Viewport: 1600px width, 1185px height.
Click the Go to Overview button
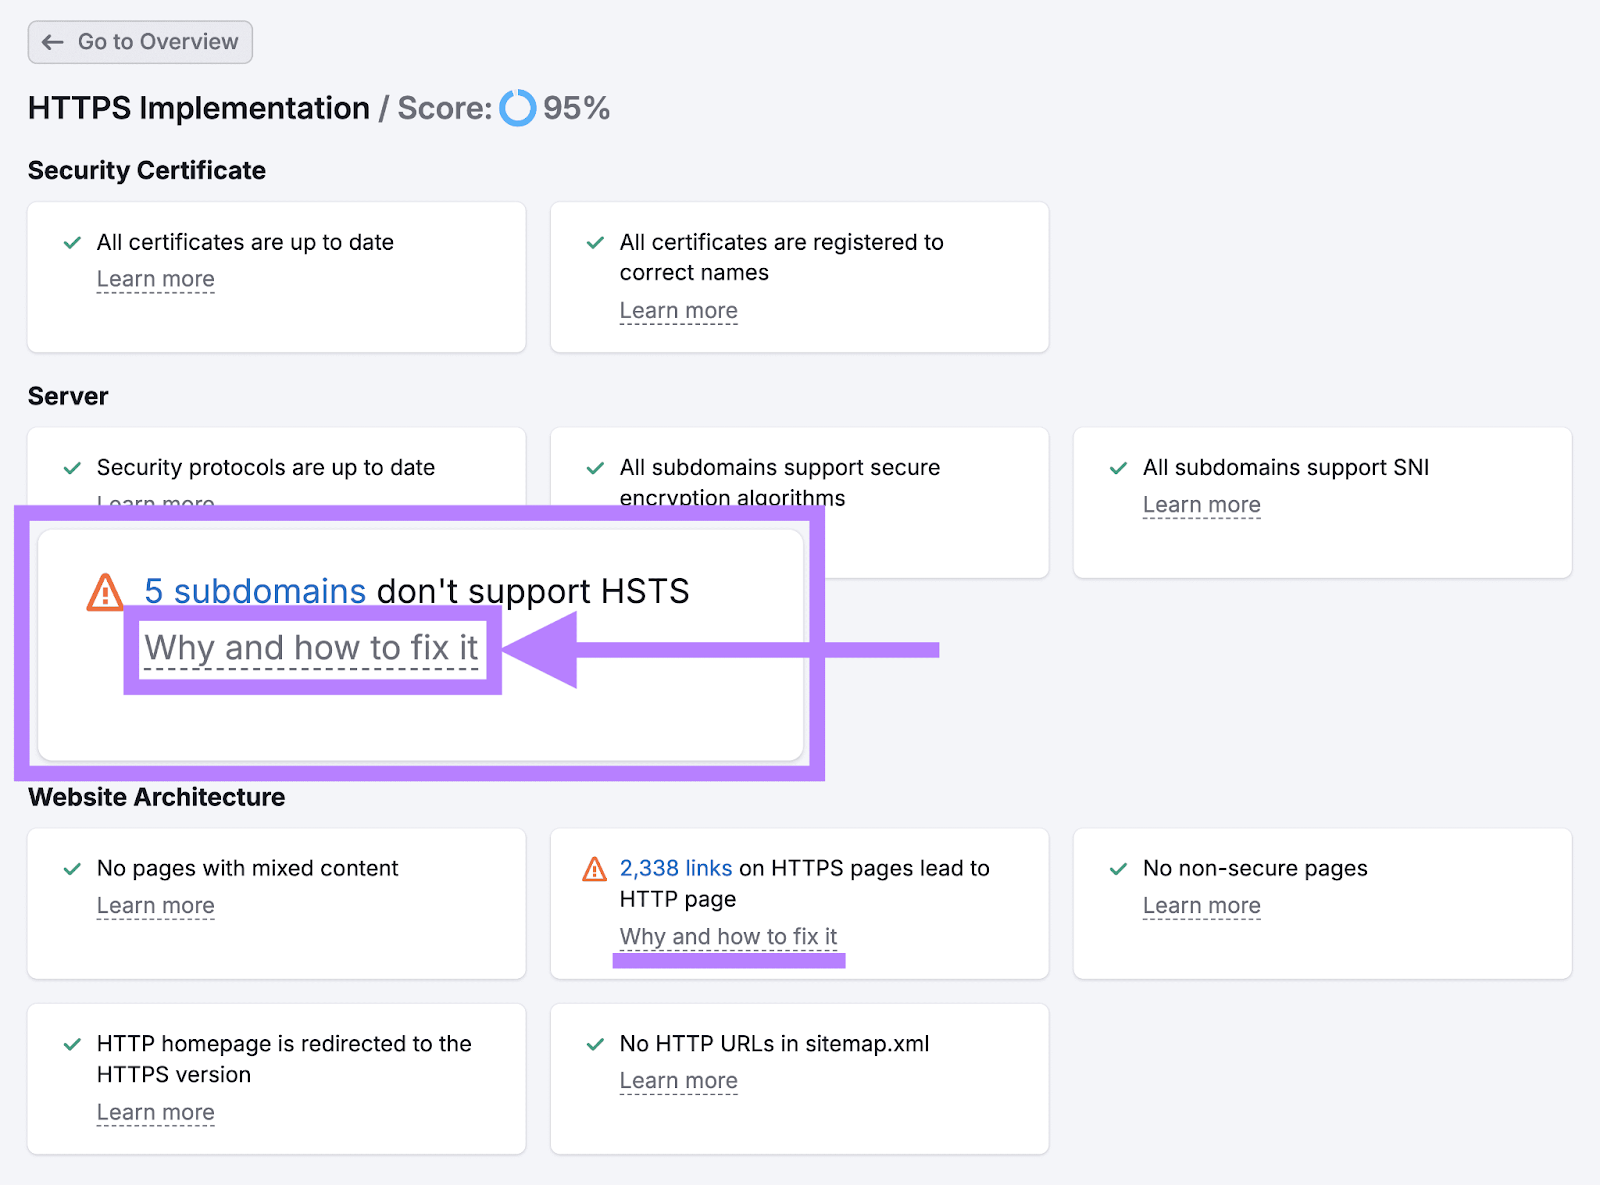[x=140, y=42]
